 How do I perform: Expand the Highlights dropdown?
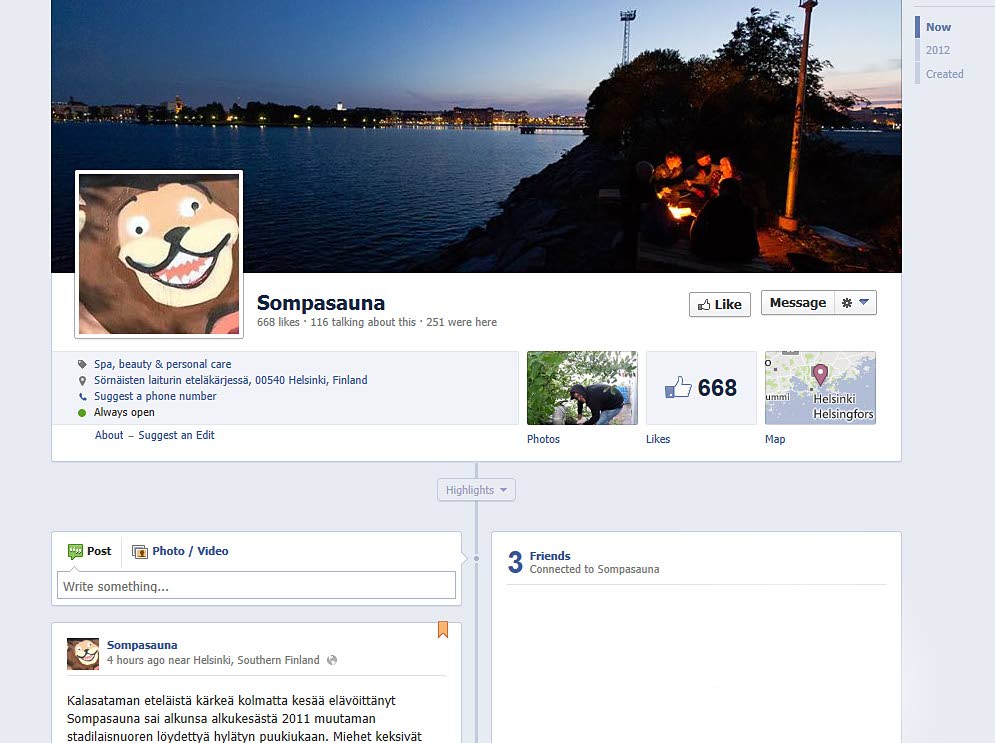[476, 490]
